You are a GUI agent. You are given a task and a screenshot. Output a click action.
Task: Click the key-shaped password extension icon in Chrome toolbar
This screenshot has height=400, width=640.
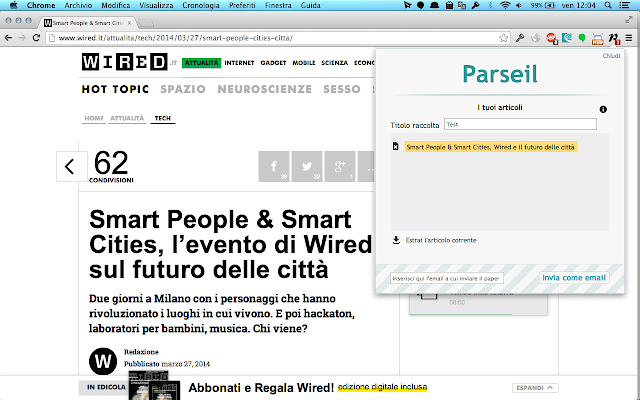(x=520, y=38)
